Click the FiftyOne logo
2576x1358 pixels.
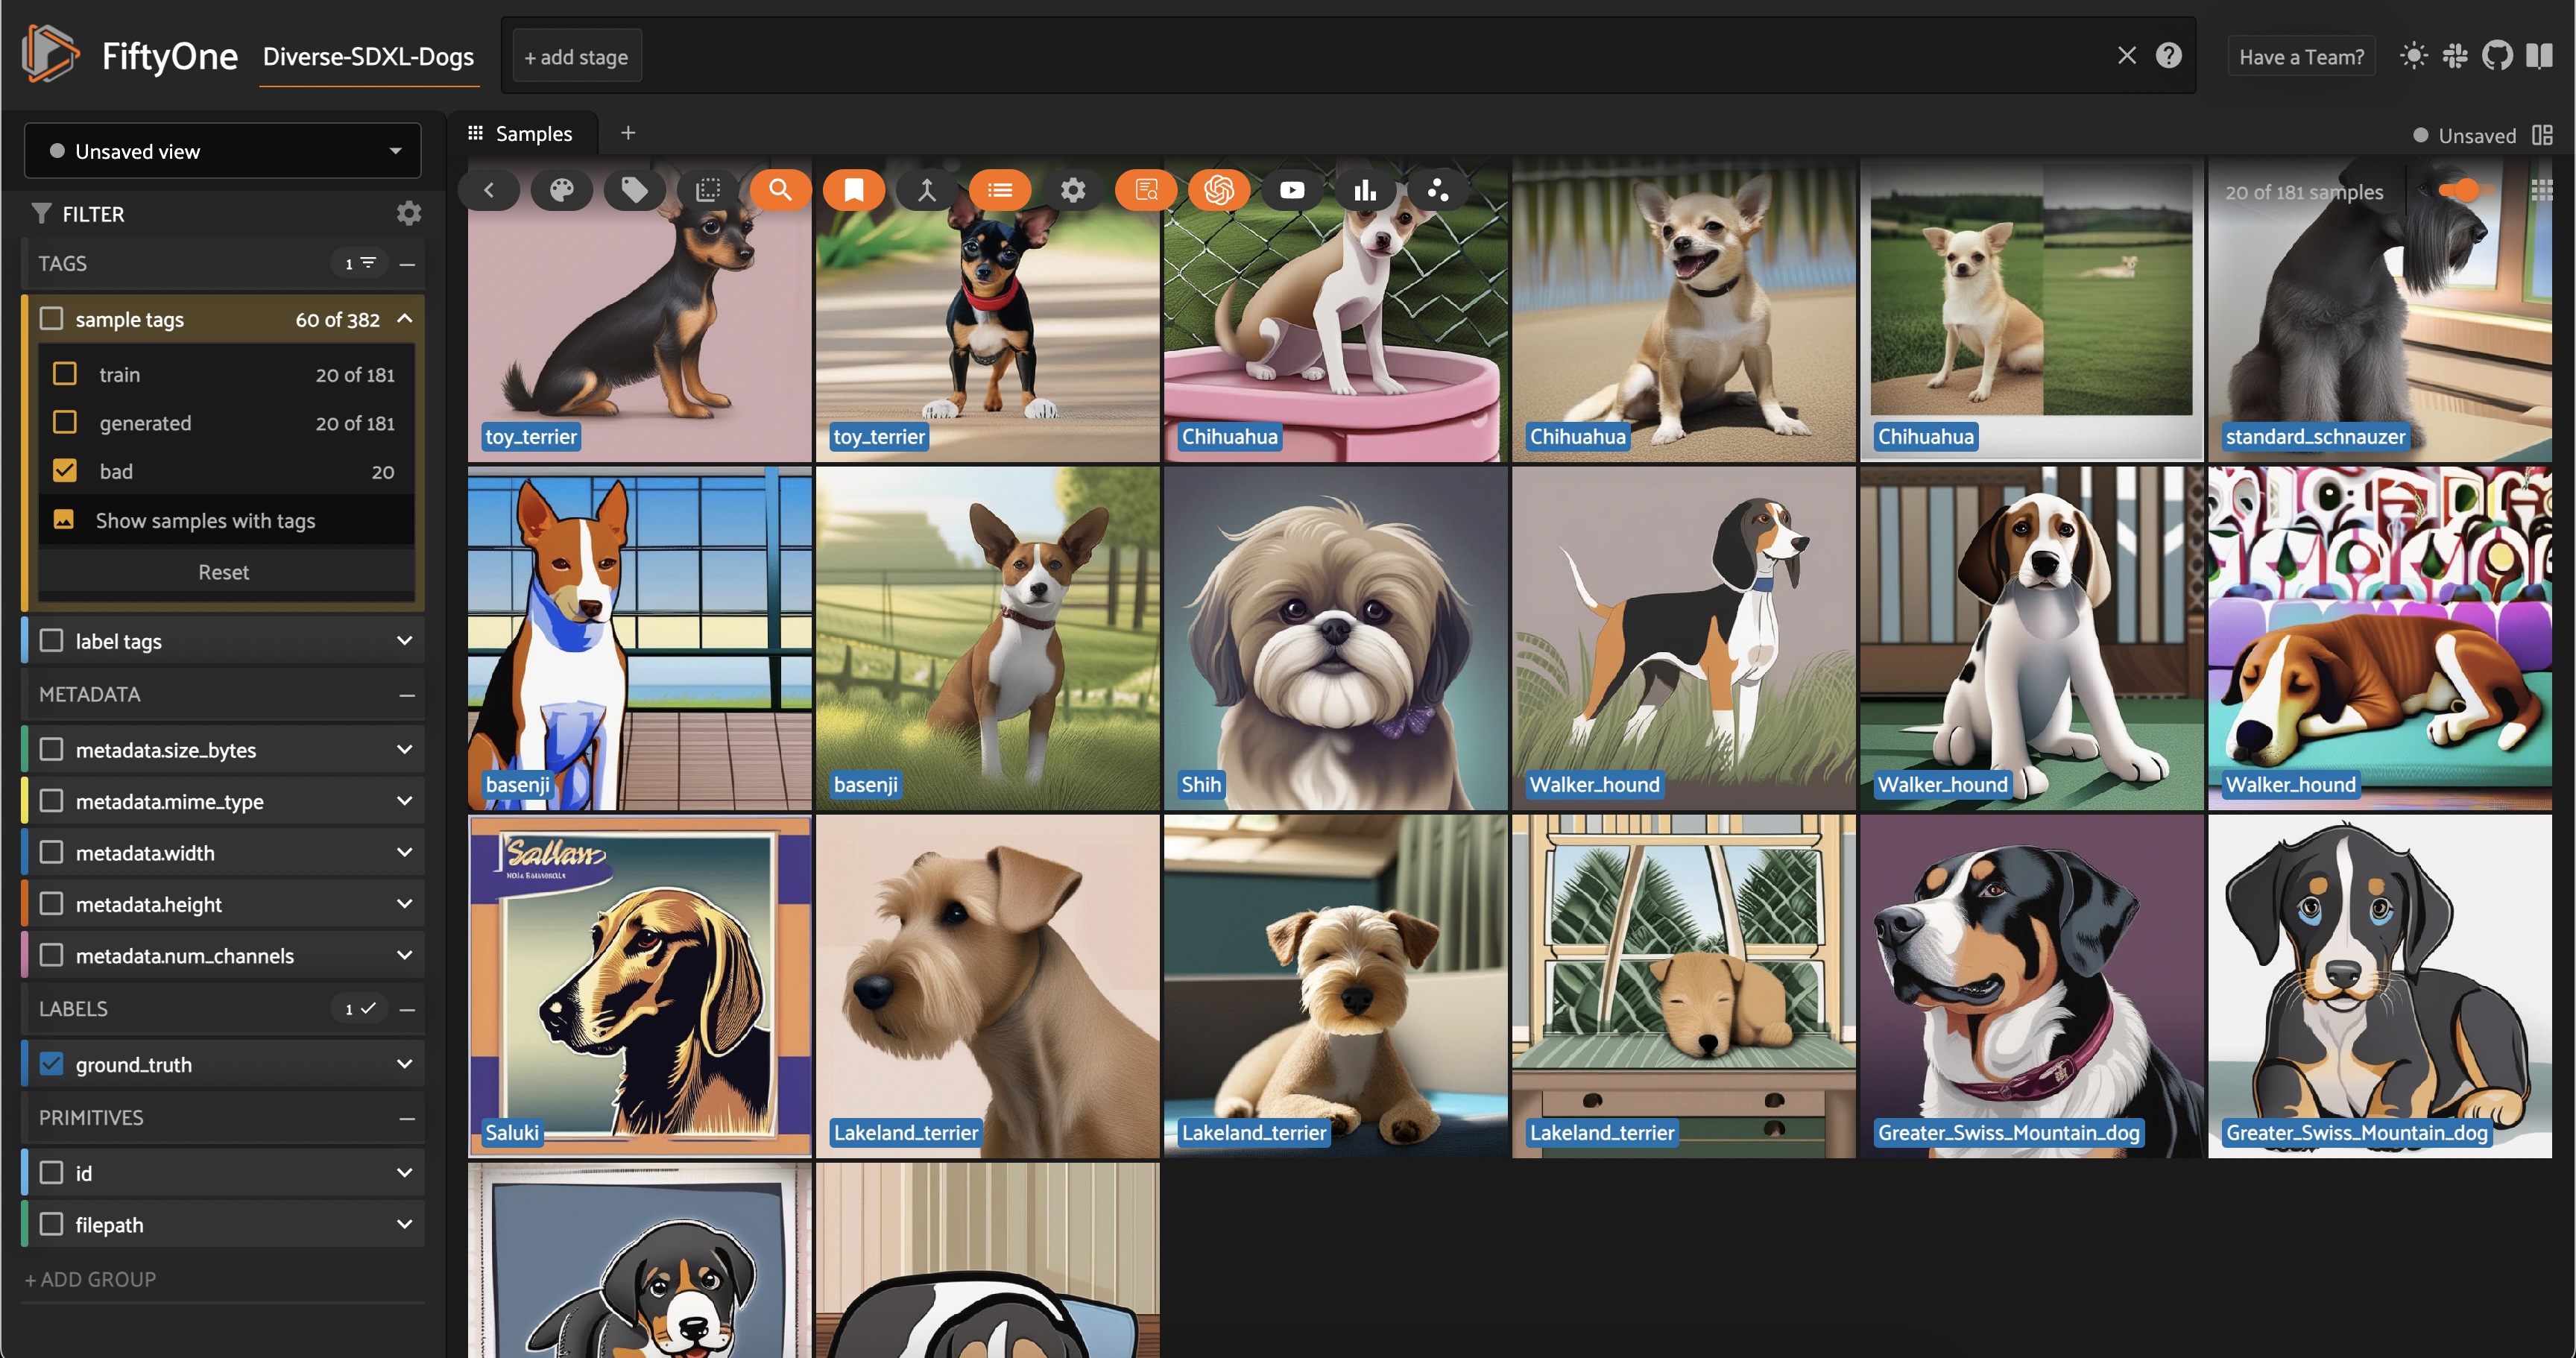50,55
